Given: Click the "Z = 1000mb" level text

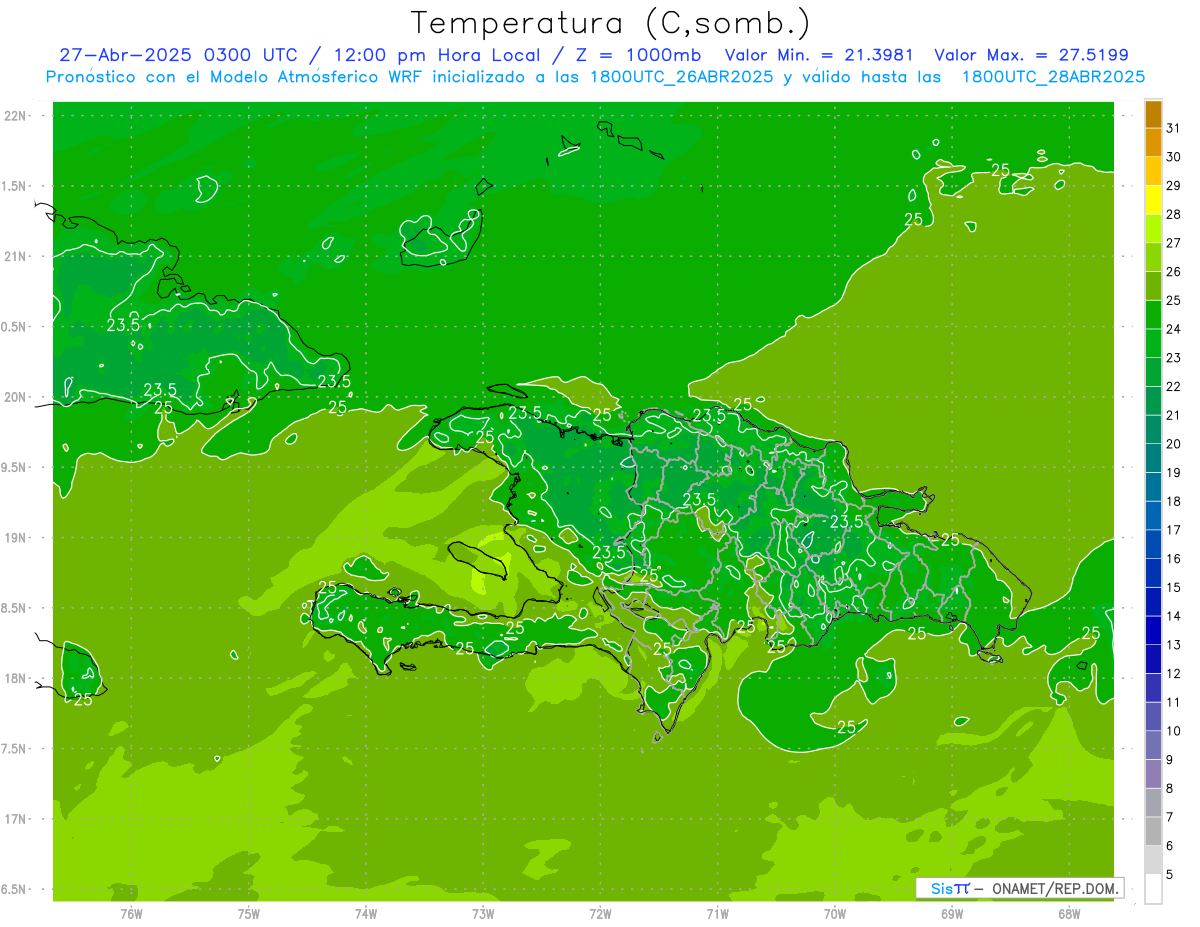Looking at the screenshot, I should coord(633,55).
